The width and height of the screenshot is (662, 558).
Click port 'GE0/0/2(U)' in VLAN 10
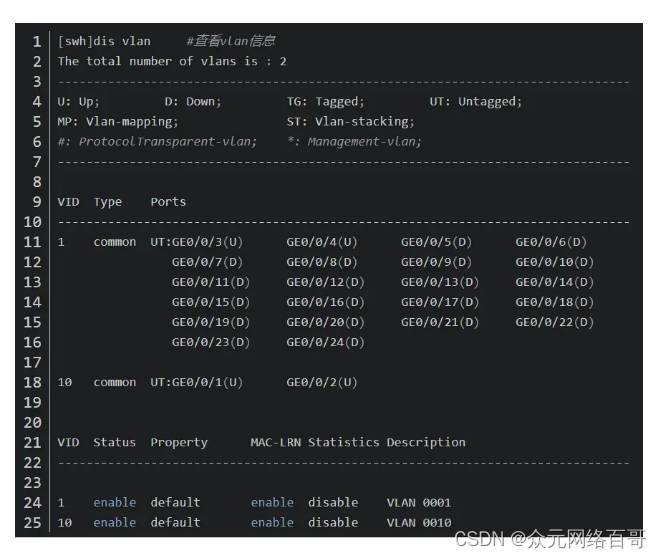pos(322,382)
